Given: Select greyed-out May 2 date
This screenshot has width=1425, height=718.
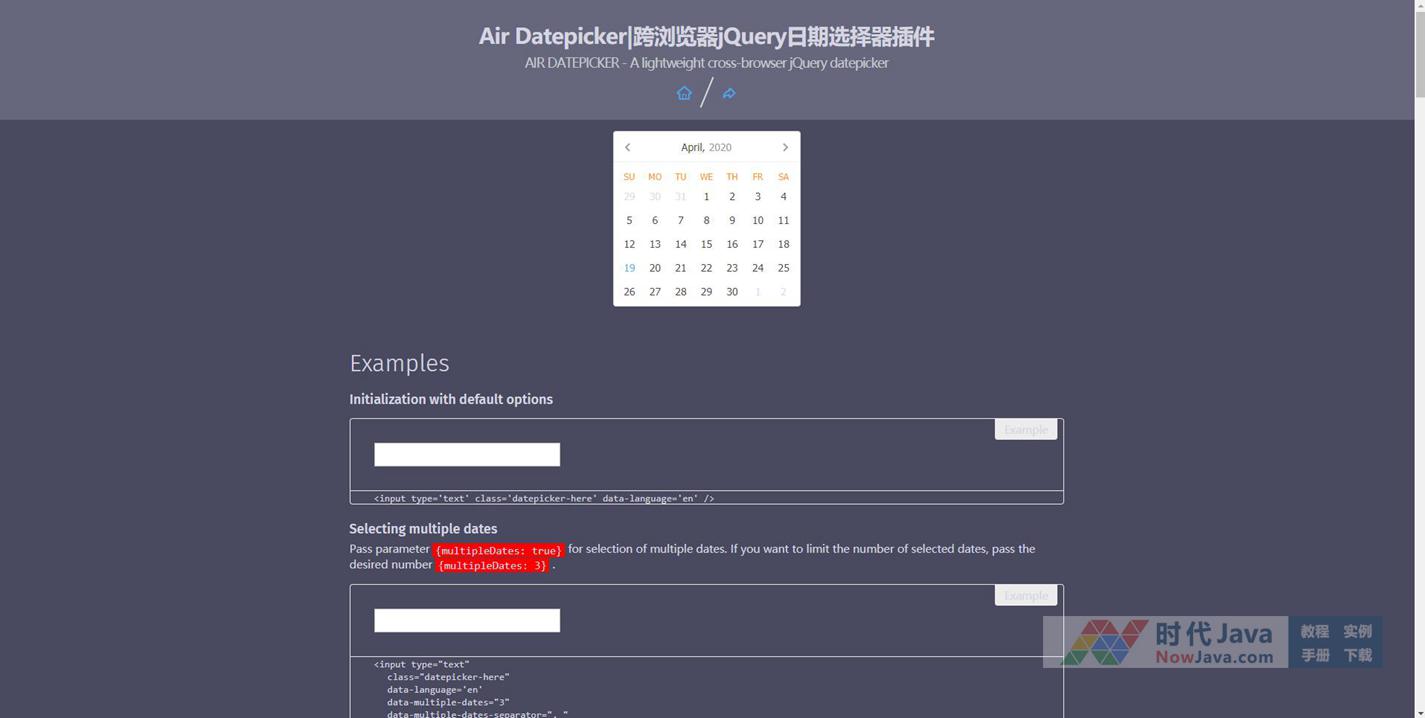Looking at the screenshot, I should pyautogui.click(x=783, y=292).
